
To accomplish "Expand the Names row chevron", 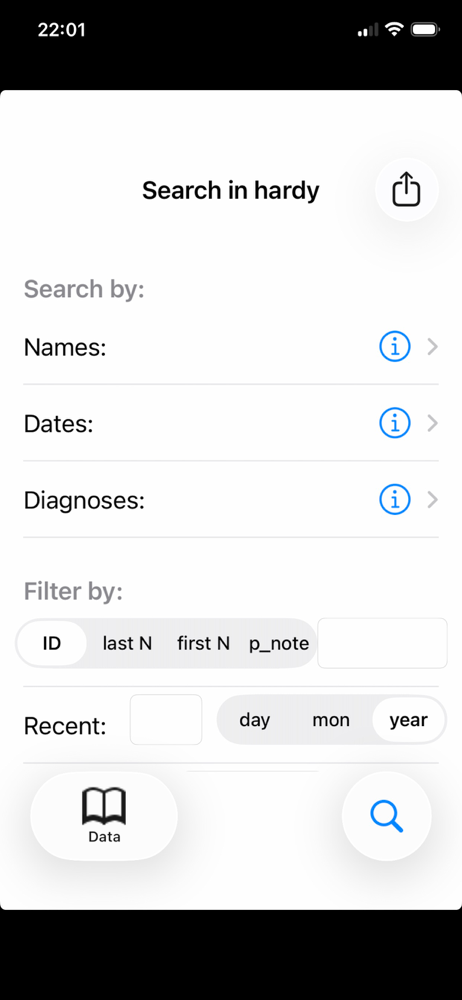I will (433, 347).
